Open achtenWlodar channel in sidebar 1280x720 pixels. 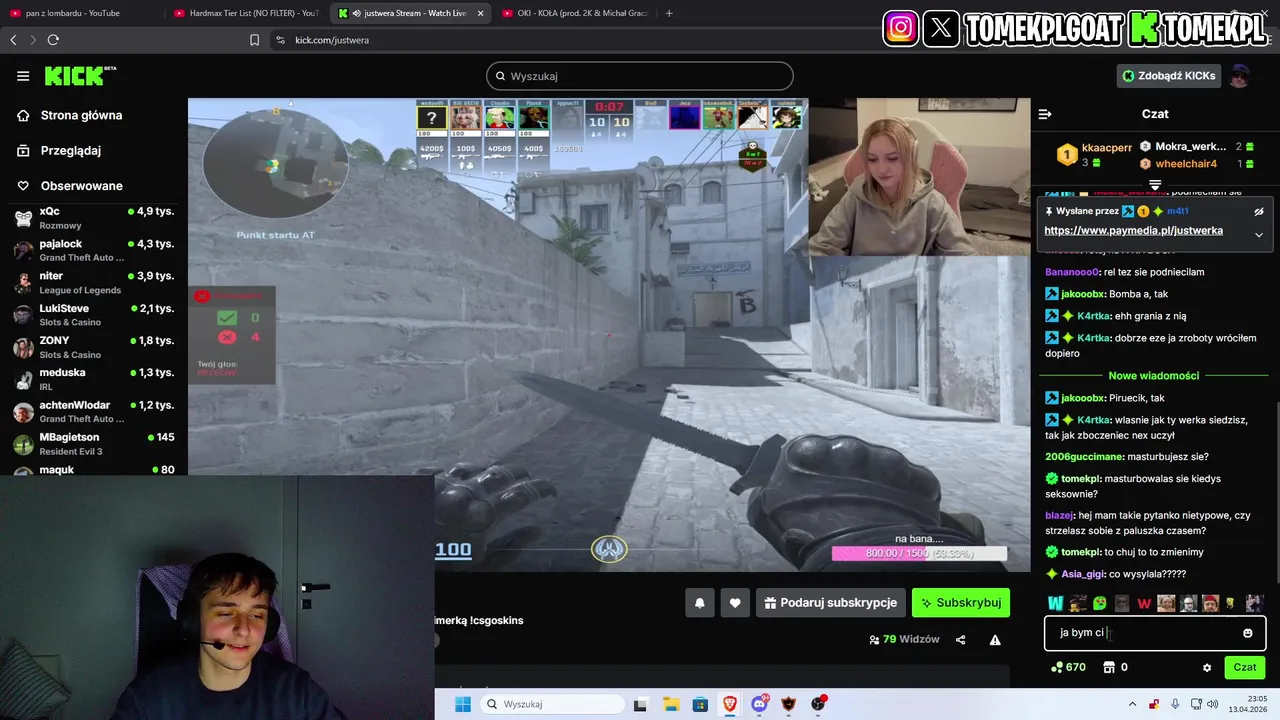(x=94, y=411)
